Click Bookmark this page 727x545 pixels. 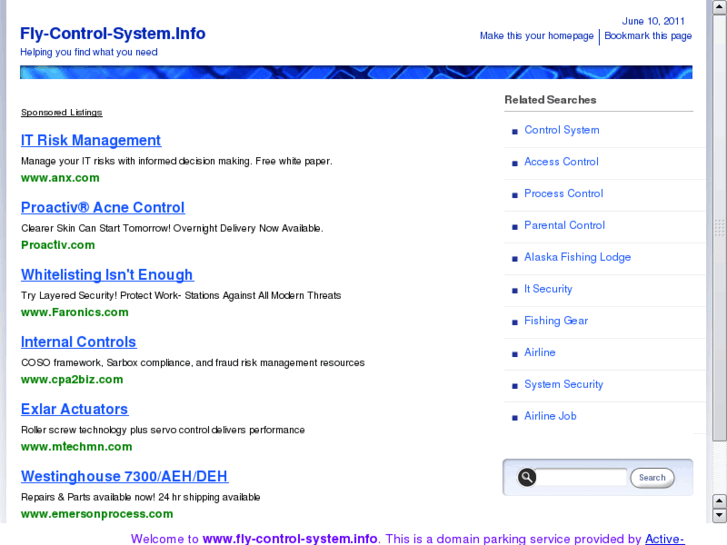coord(648,36)
